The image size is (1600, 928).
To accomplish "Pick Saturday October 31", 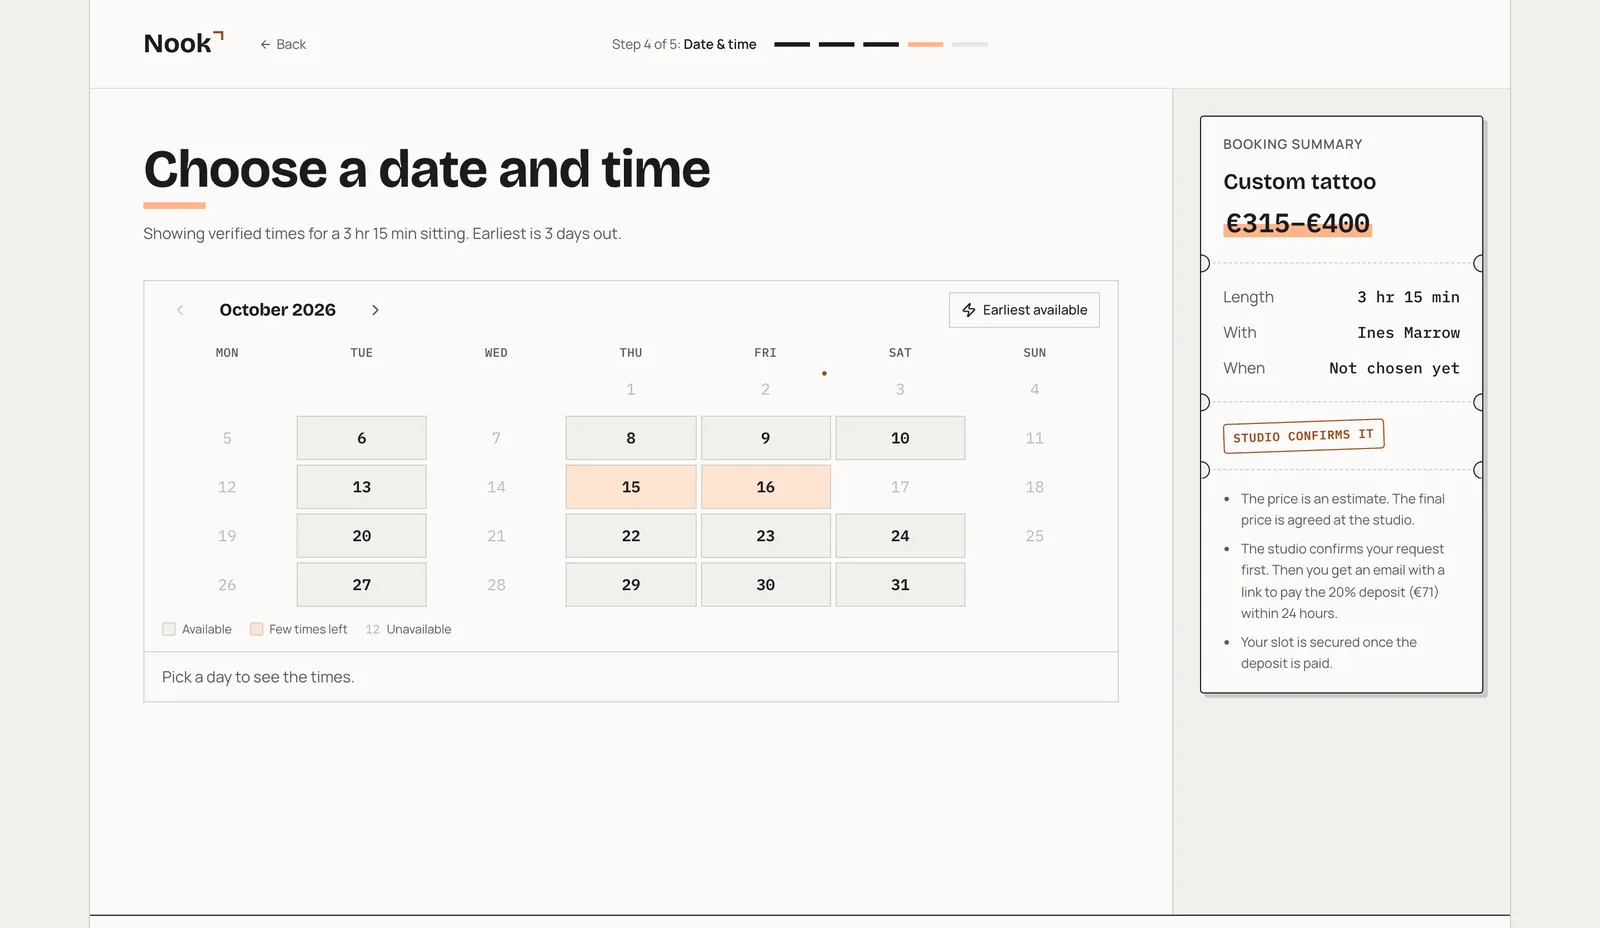I will coord(900,585).
